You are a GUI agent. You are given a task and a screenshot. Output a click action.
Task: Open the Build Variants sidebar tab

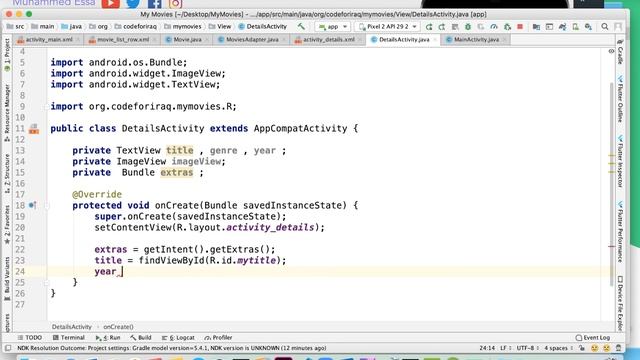pyautogui.click(x=7, y=278)
